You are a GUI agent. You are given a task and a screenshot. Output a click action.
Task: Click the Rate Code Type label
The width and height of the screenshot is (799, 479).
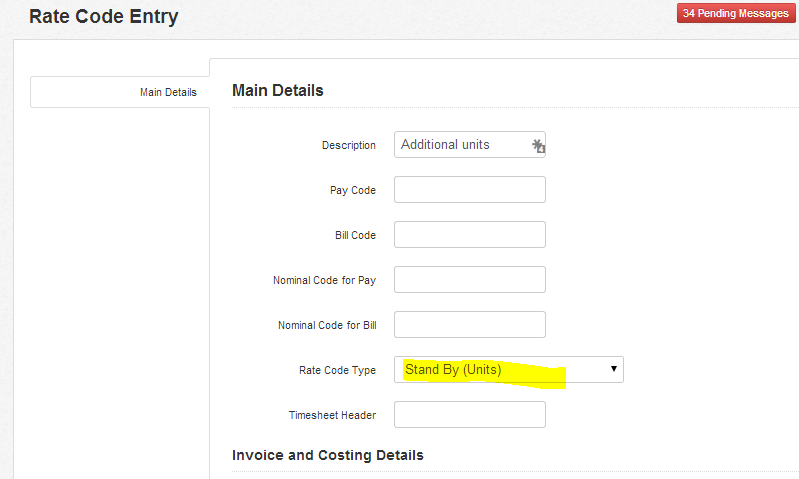pos(337,370)
